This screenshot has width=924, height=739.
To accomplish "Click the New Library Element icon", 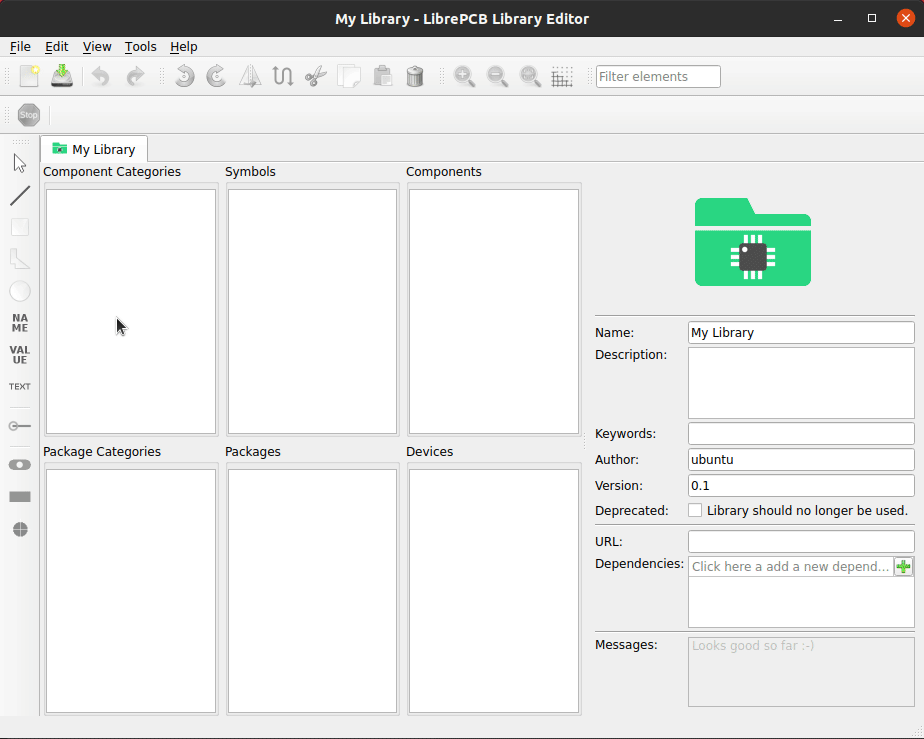I will coord(29,77).
